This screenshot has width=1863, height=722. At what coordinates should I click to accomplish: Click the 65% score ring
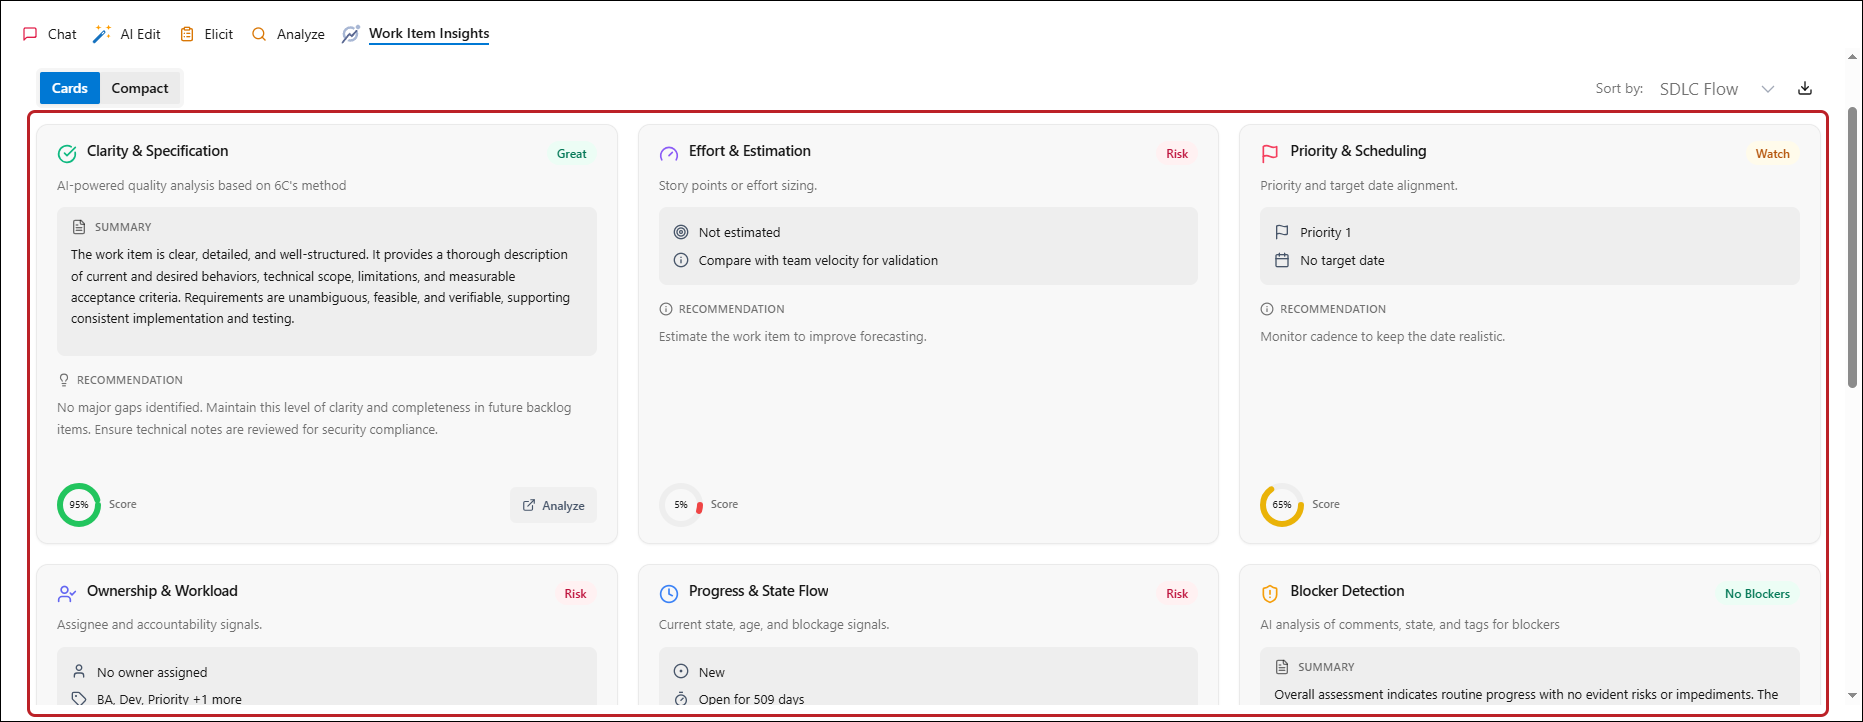1282,505
